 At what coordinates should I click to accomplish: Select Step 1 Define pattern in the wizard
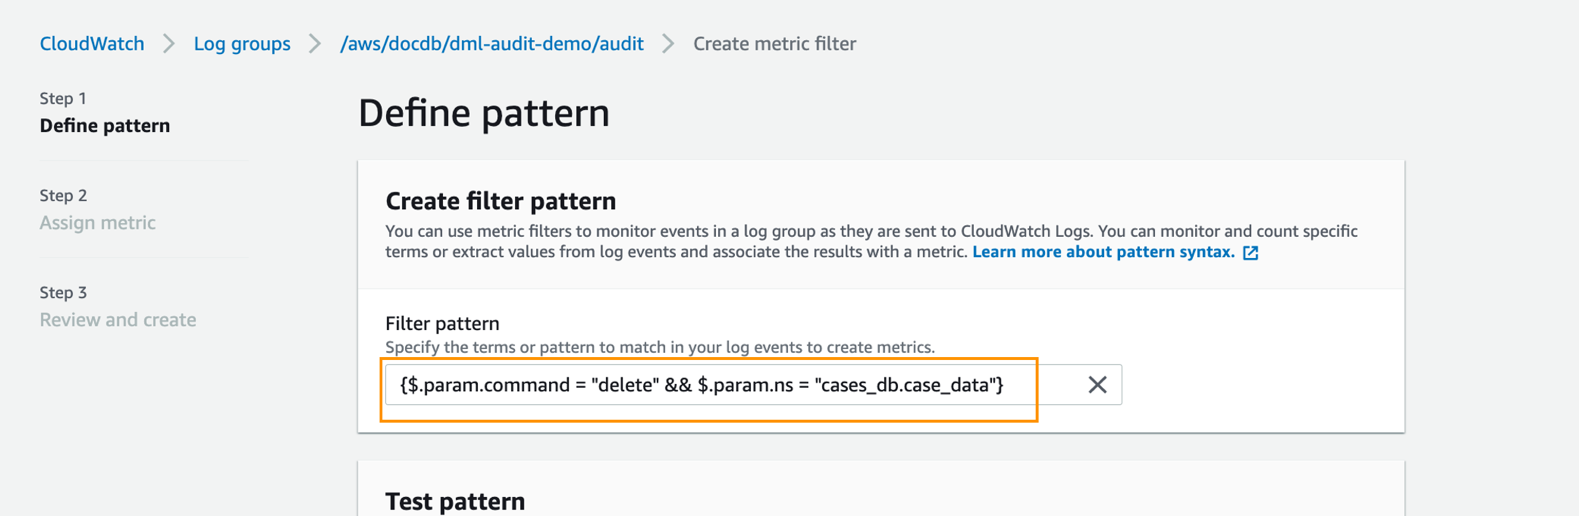tap(105, 126)
